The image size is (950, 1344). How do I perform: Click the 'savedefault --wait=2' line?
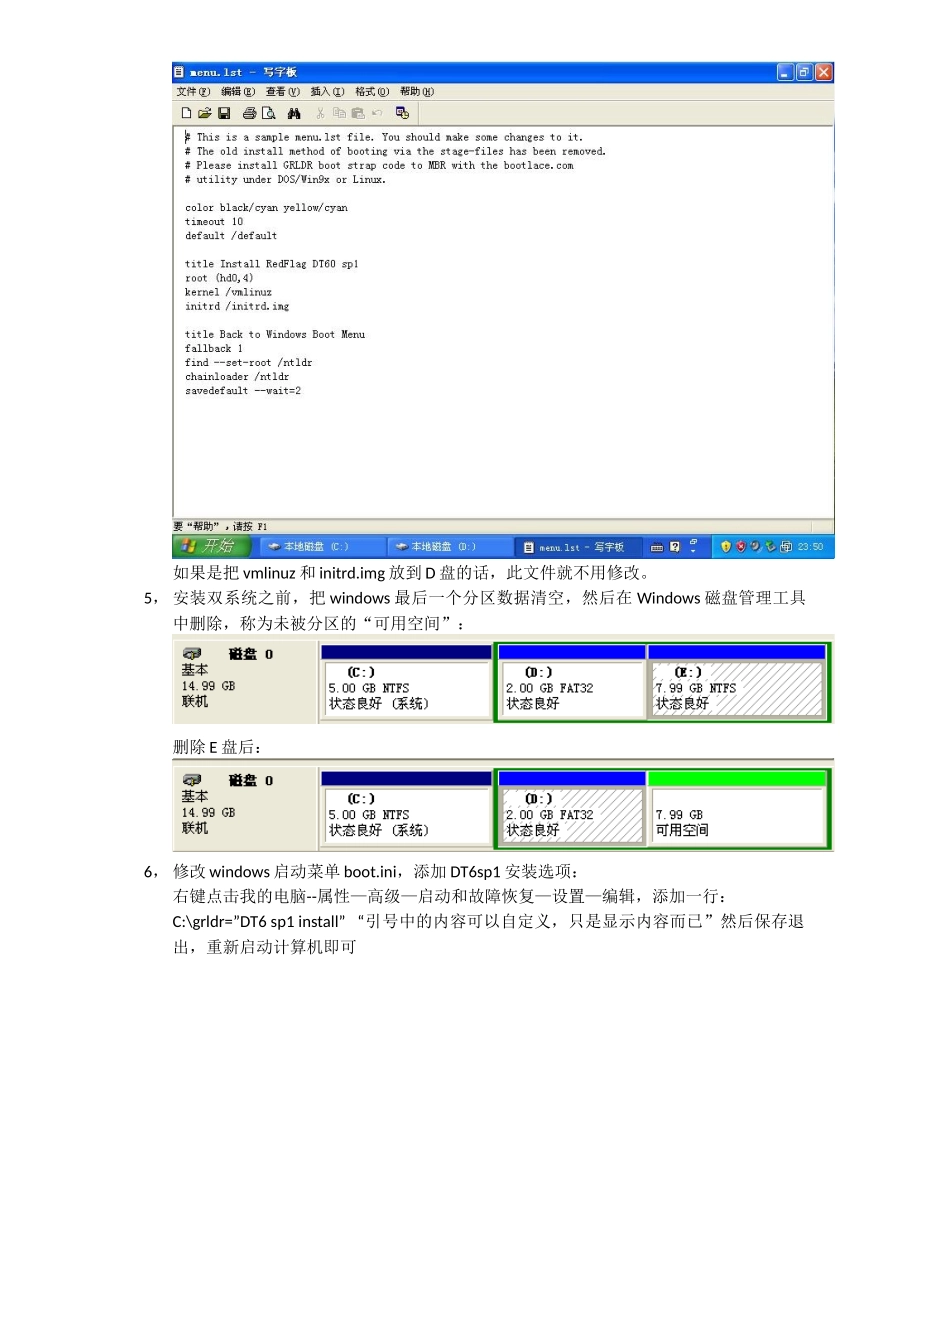pos(243,391)
